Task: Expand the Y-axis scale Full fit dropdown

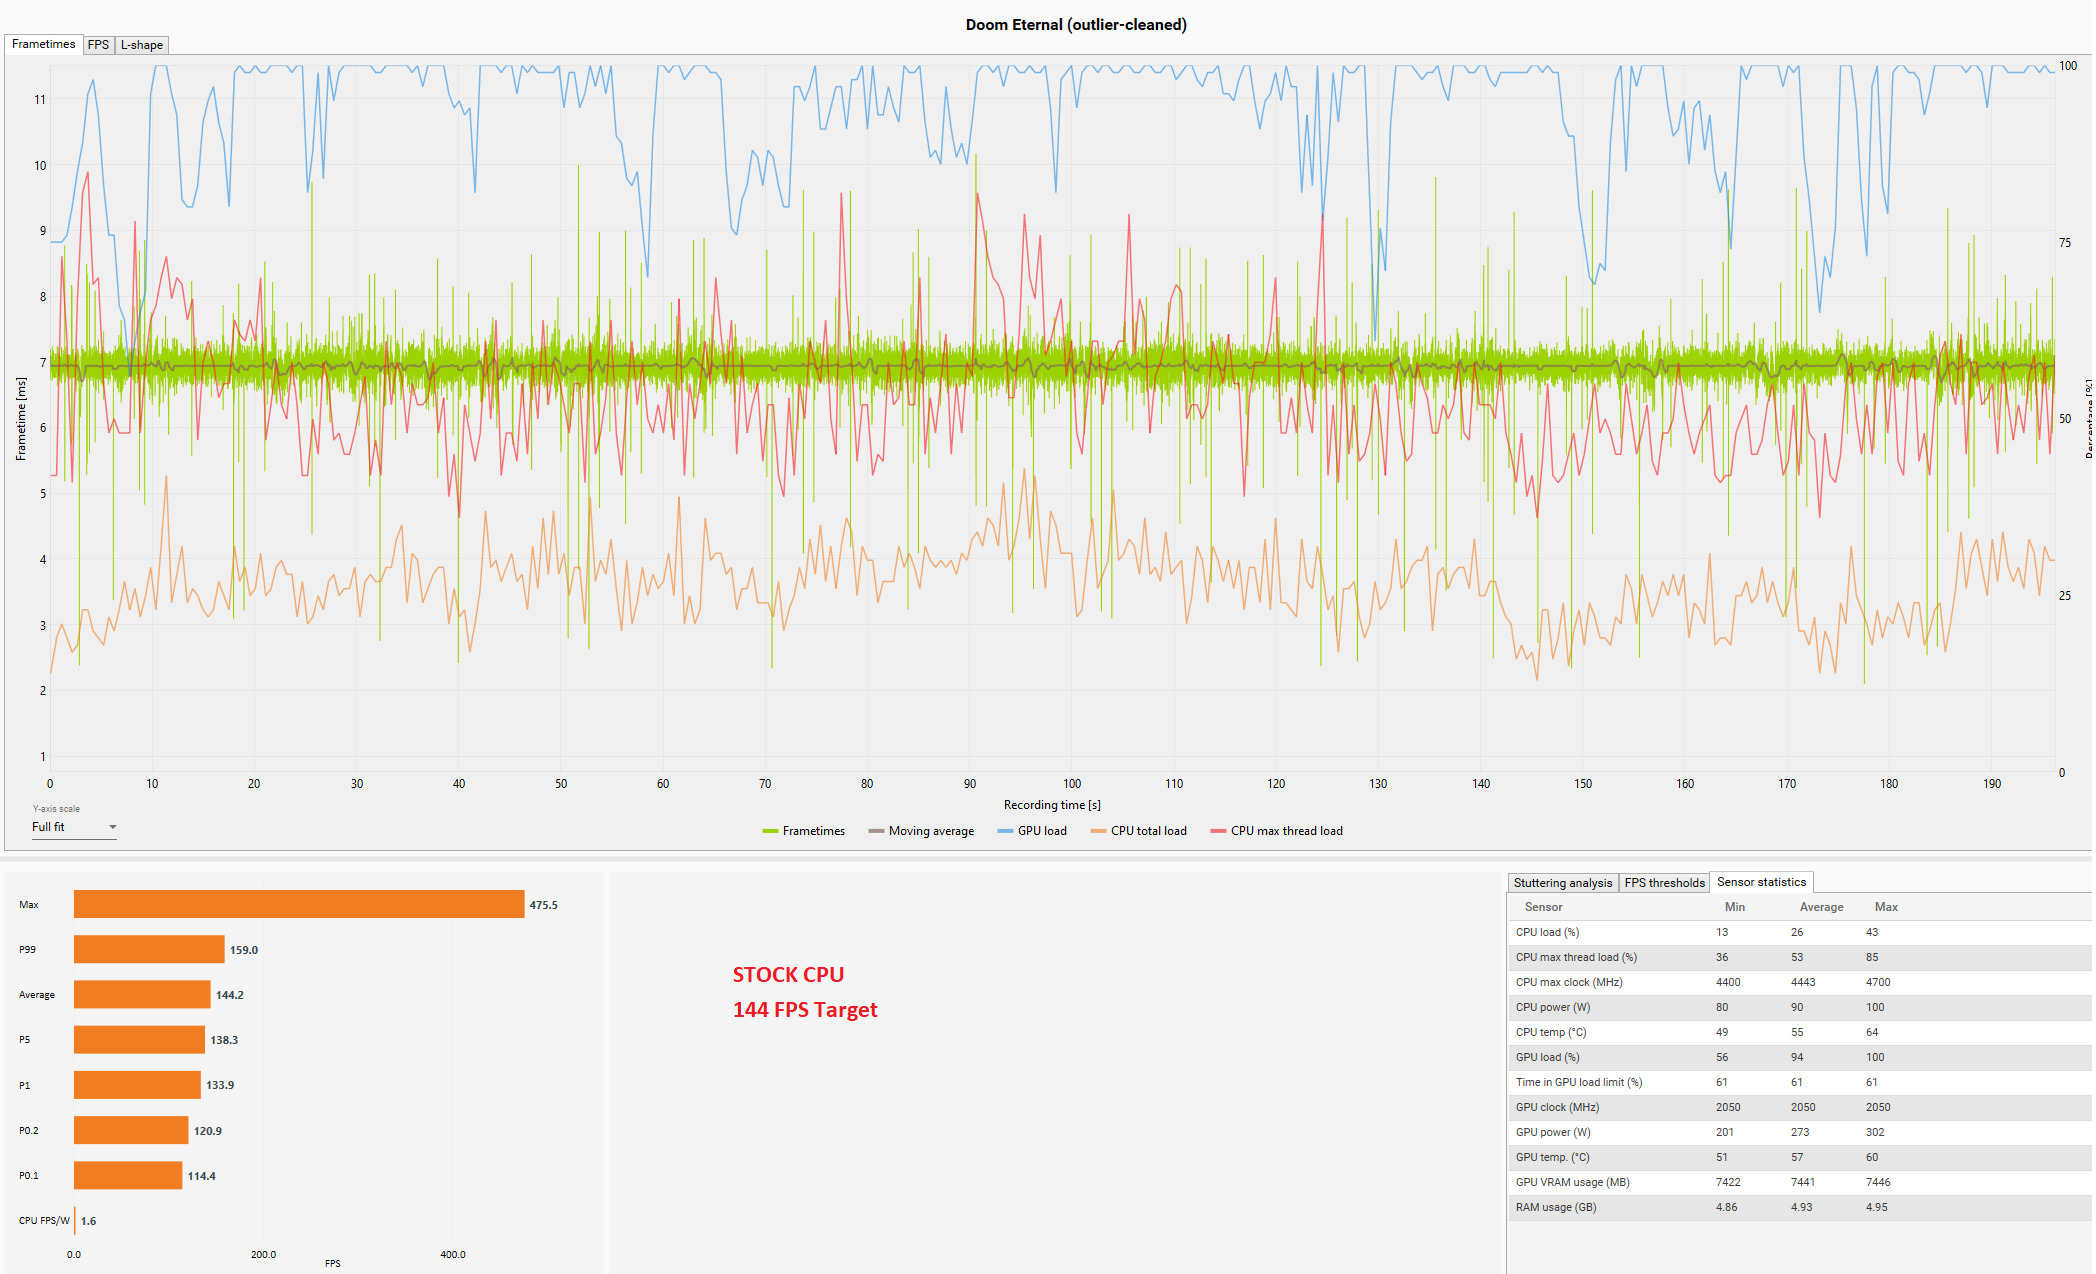Action: pyautogui.click(x=74, y=827)
